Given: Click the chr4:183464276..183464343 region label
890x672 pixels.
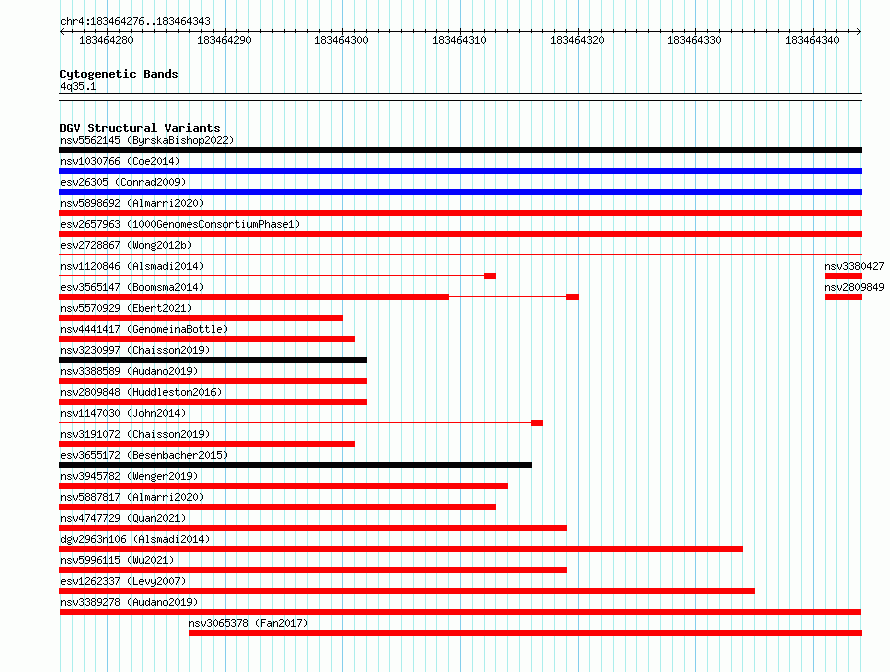Looking at the screenshot, I should 135,21.
